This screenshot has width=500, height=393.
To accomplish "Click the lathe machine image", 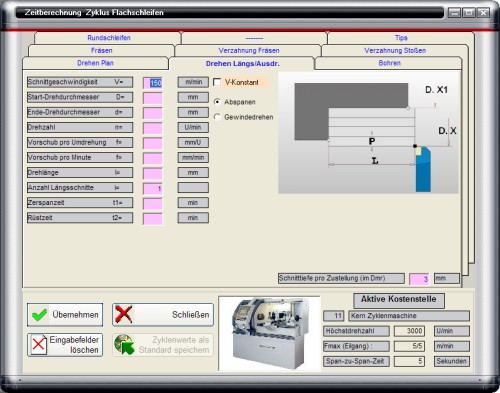I will 269,333.
